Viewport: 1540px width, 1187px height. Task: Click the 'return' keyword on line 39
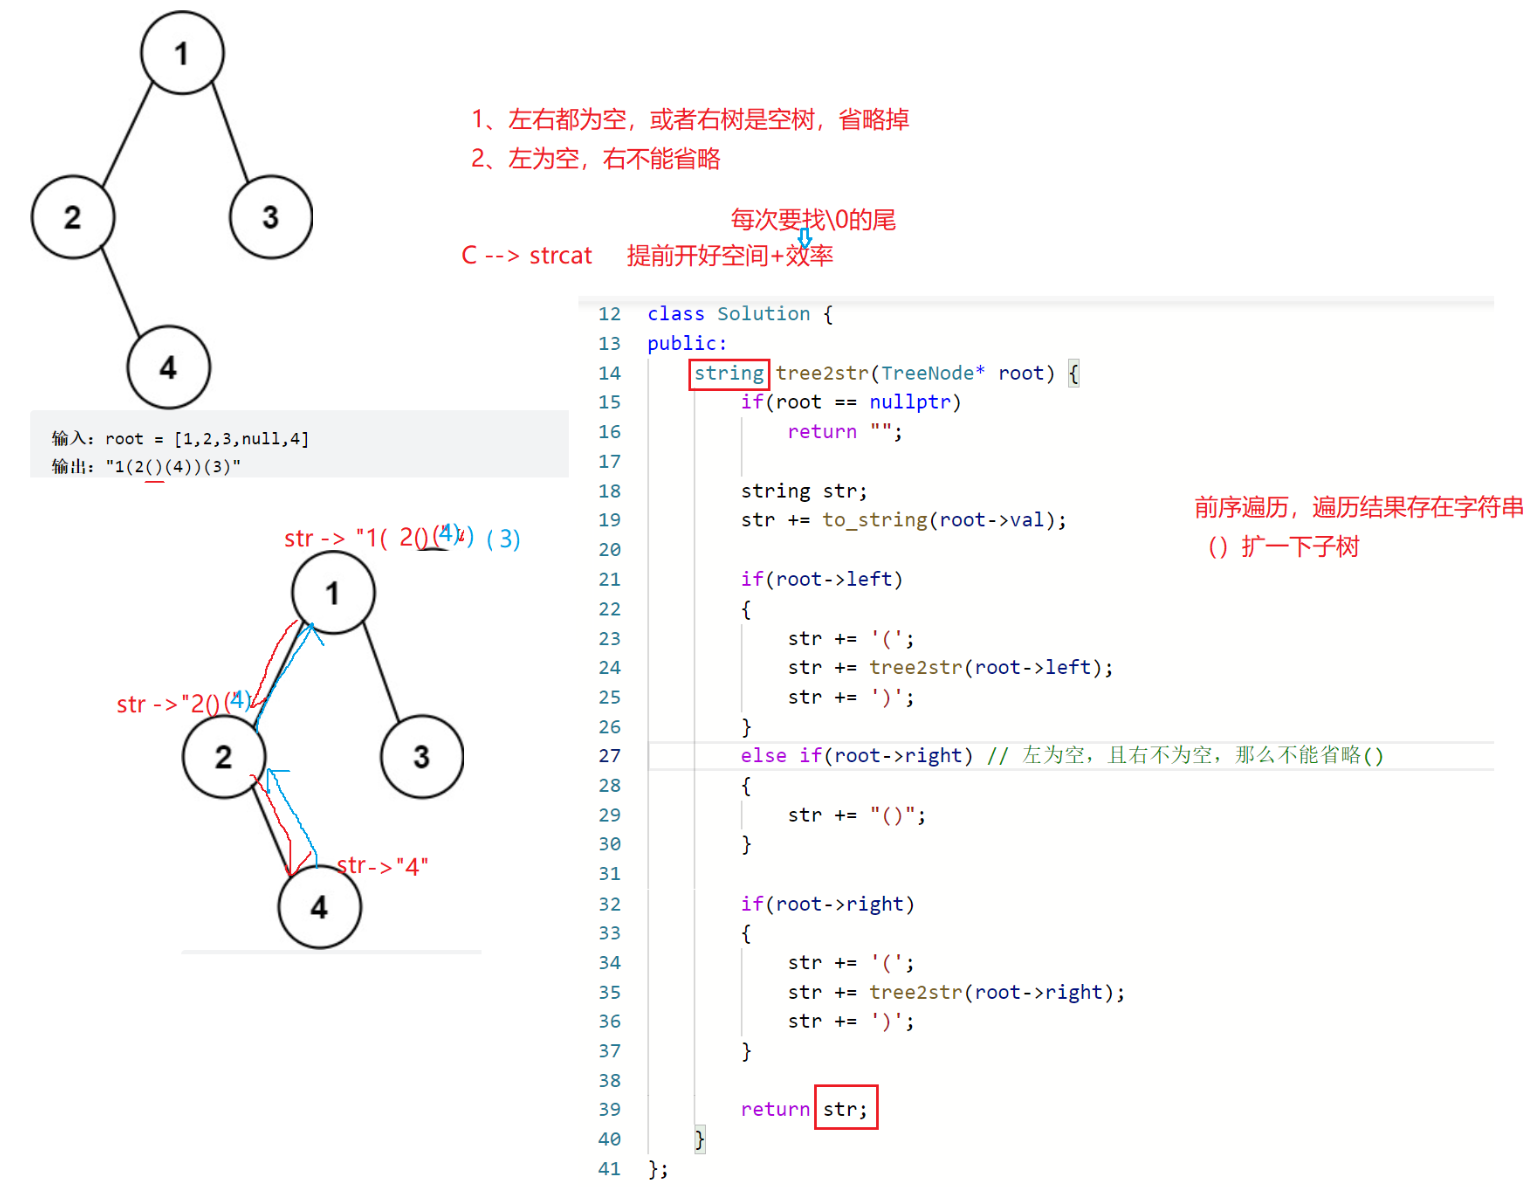click(x=775, y=1109)
